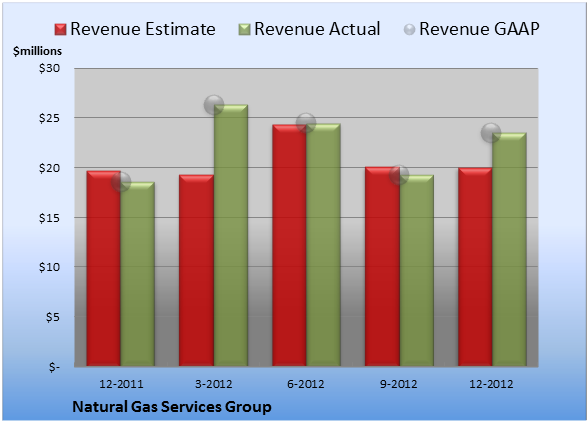
Task: Select the green actual bar for 3-2012
Action: [x=231, y=235]
